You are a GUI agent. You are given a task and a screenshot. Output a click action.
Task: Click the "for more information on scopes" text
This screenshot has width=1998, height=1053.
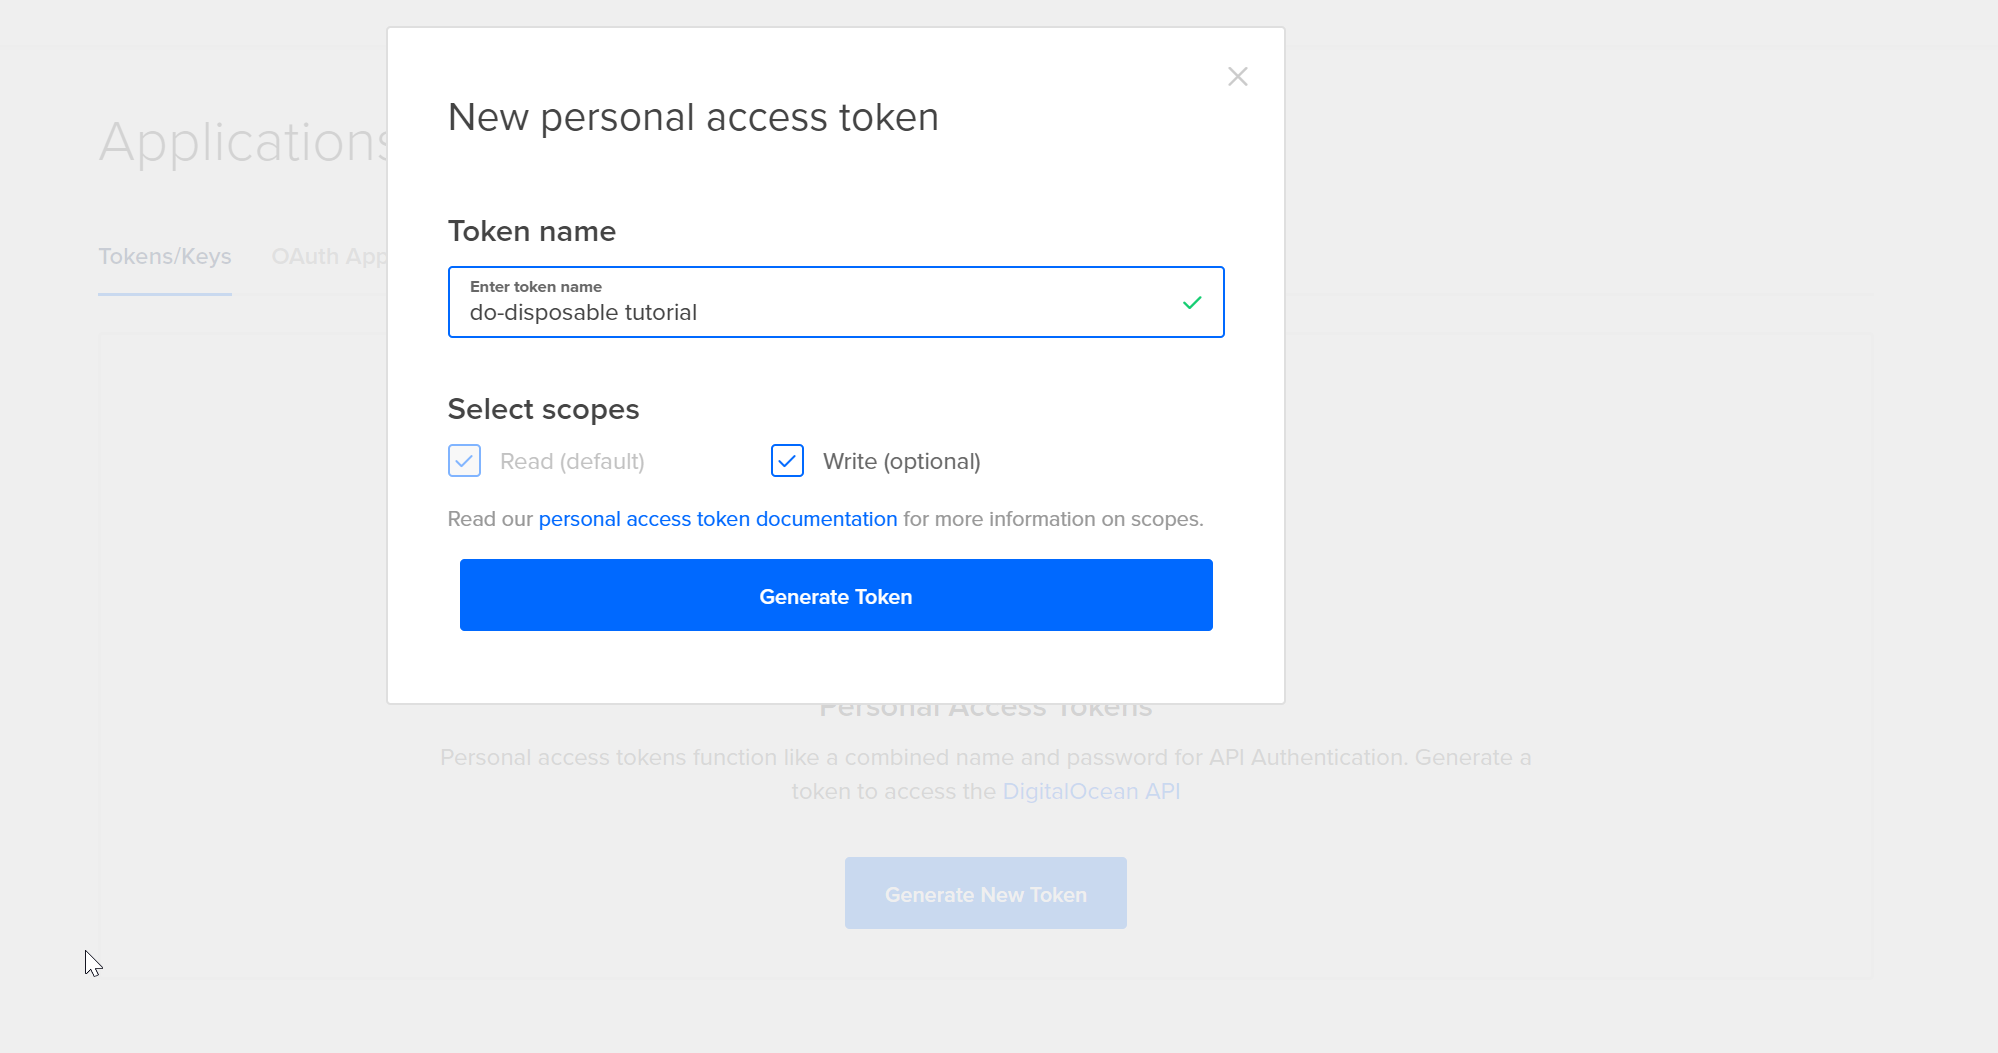1053,519
